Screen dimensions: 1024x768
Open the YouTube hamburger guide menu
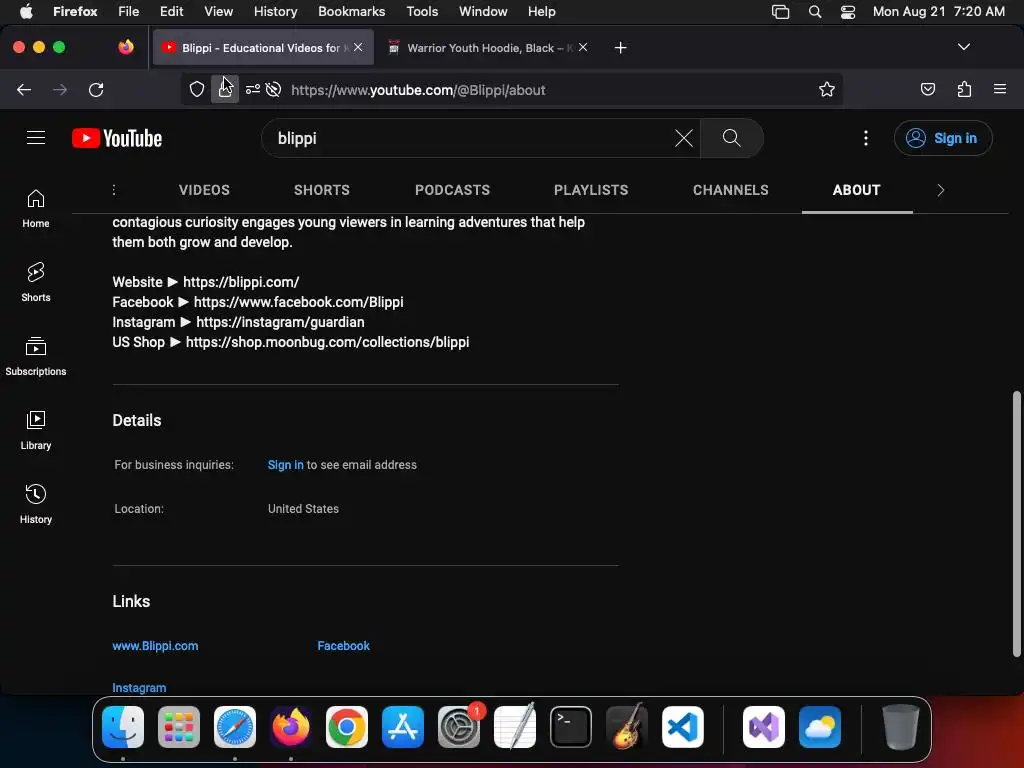(36, 138)
